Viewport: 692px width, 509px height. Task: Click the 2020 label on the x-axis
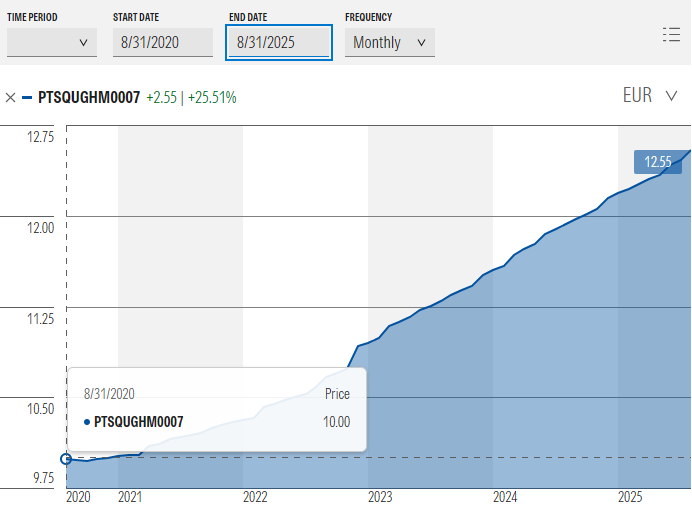pyautogui.click(x=78, y=497)
